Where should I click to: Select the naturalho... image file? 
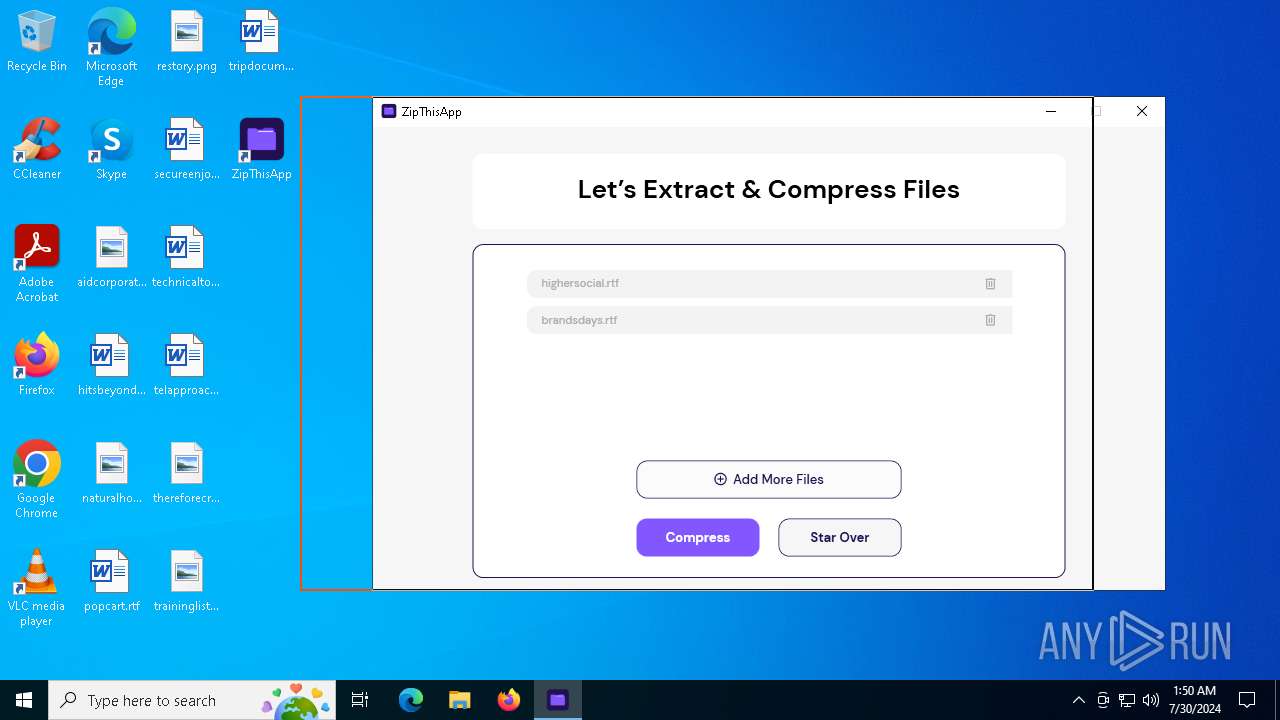(x=111, y=474)
